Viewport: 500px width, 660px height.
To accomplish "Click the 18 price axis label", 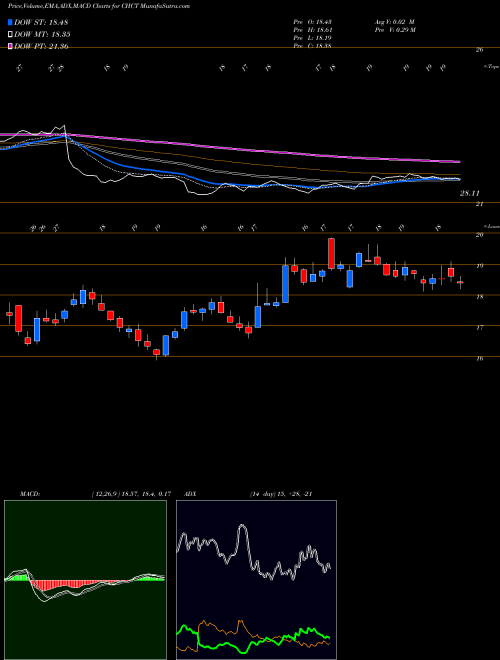I will pyautogui.click(x=479, y=297).
